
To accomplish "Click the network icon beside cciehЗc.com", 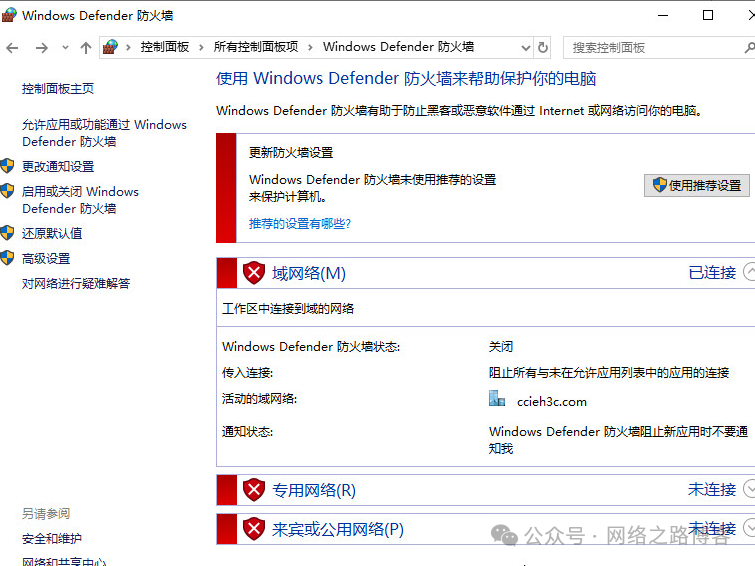I will (x=497, y=399).
